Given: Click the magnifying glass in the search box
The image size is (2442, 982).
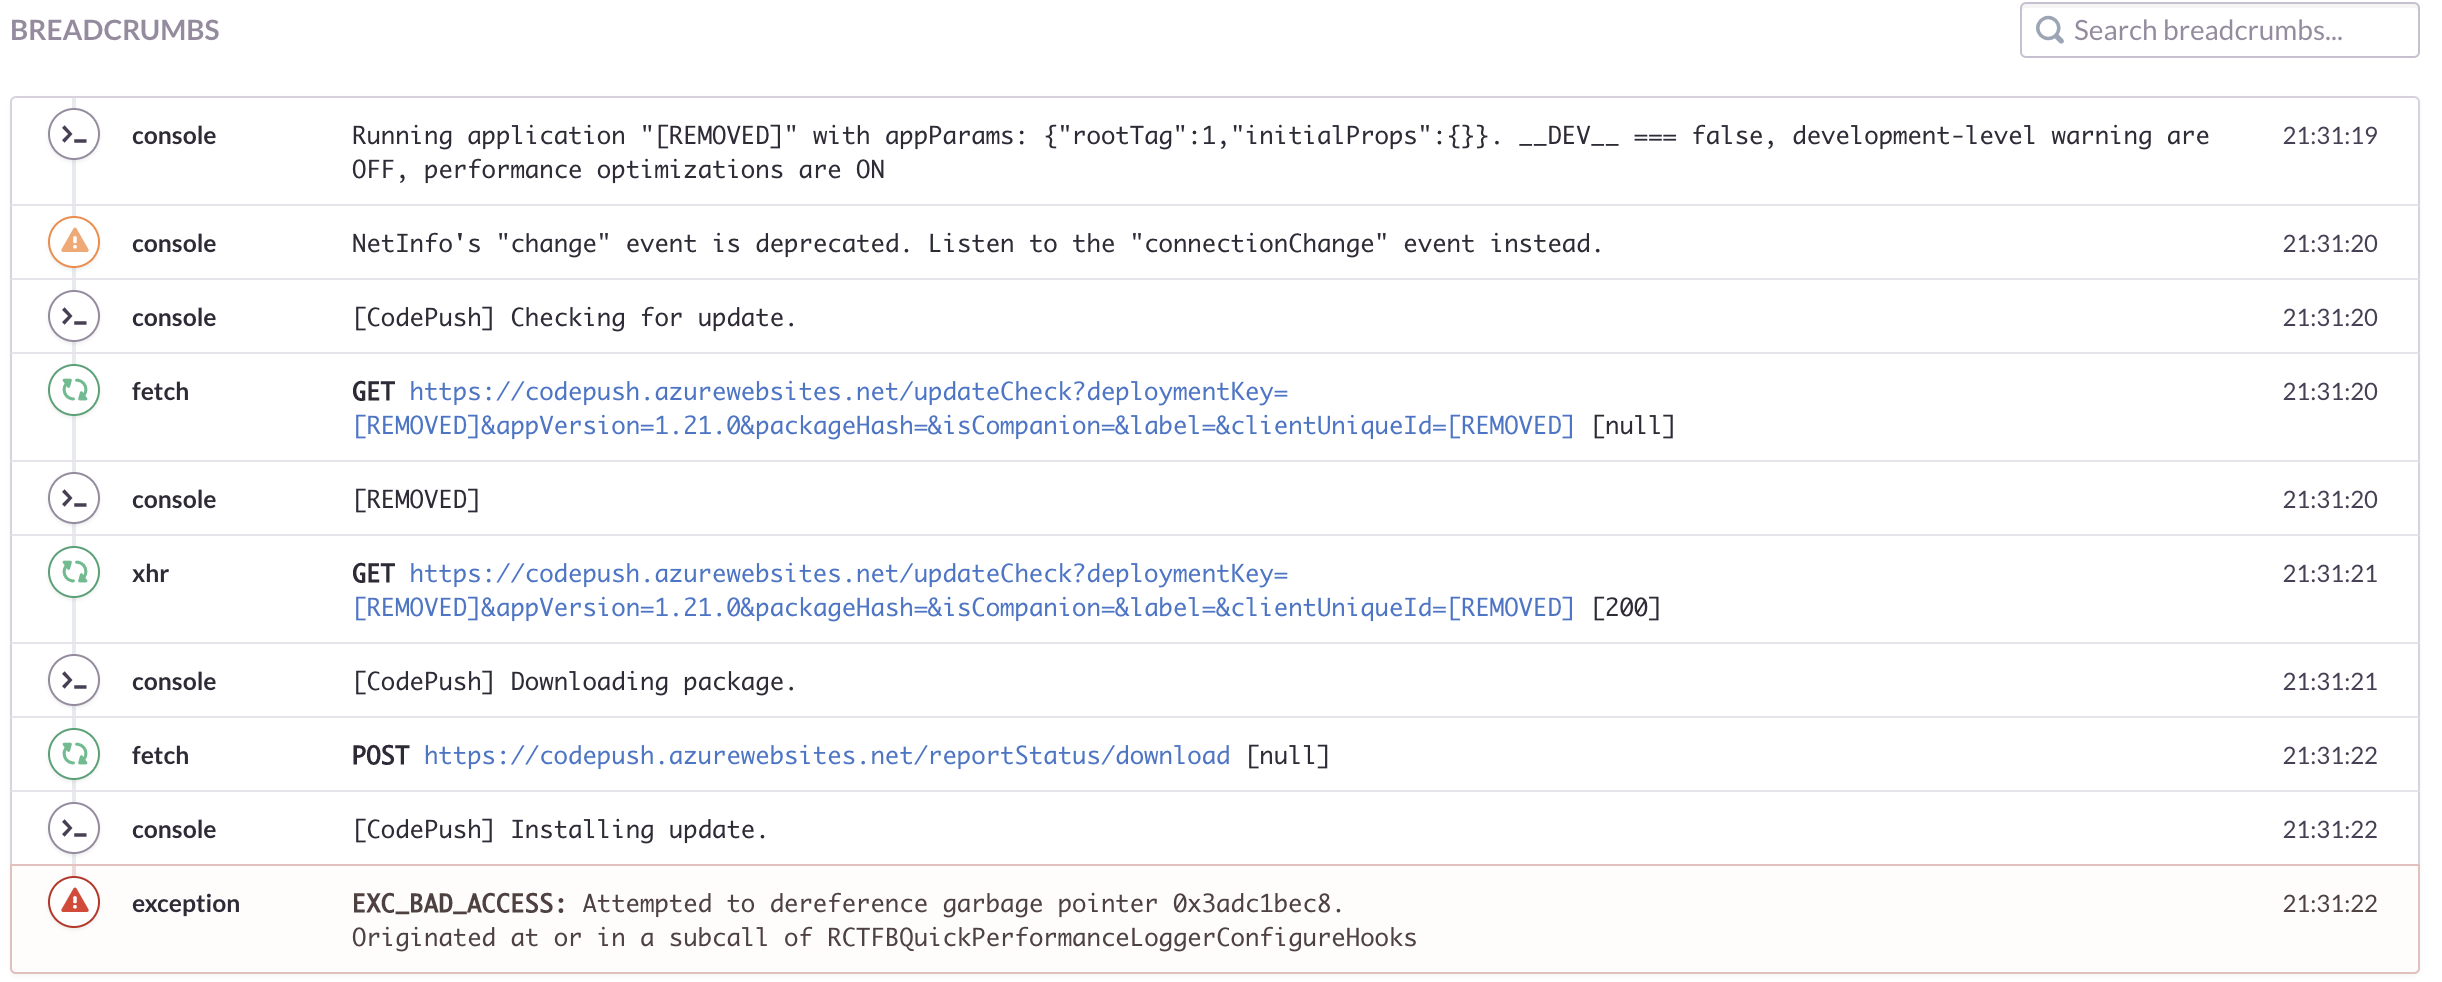Looking at the screenshot, I should [2052, 30].
